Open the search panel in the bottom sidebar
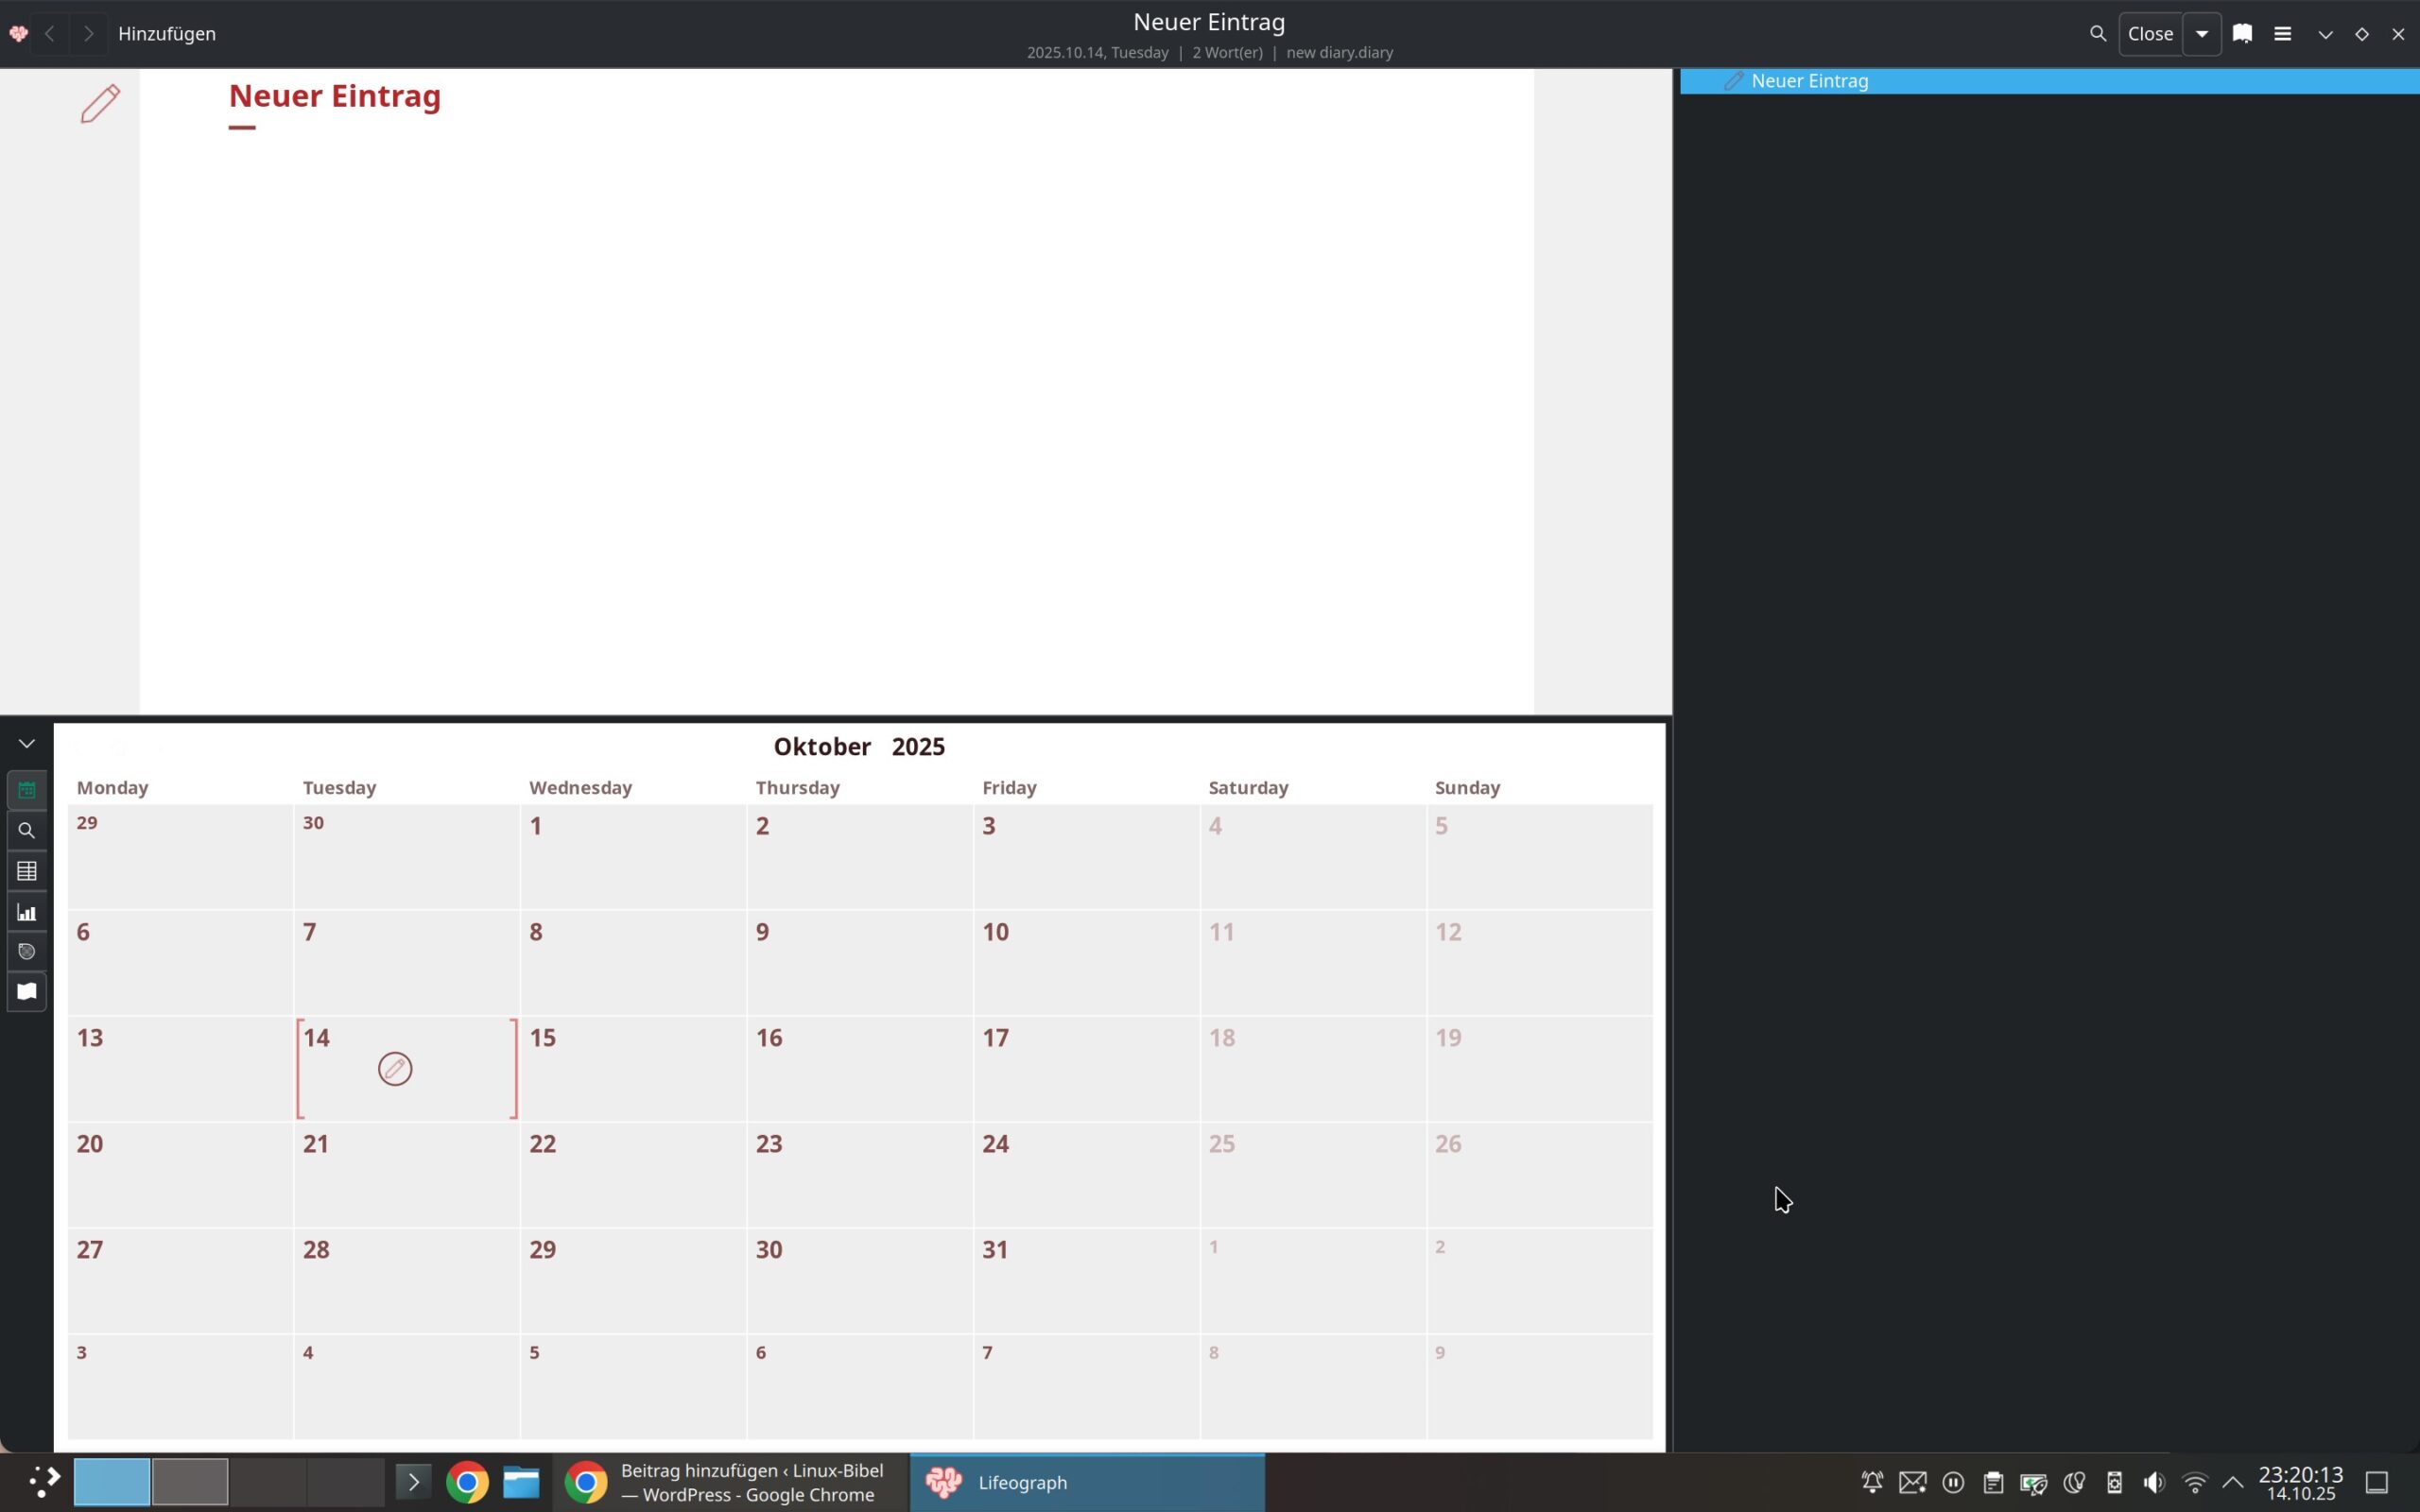 (x=27, y=831)
